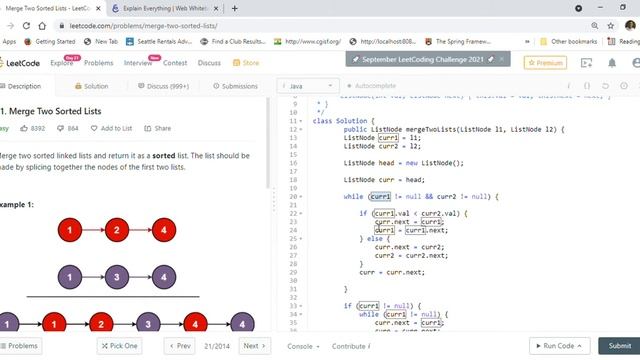Viewport: 640px width, 360px height.
Task: Open Discuss in the top navigation
Action: click(209, 63)
